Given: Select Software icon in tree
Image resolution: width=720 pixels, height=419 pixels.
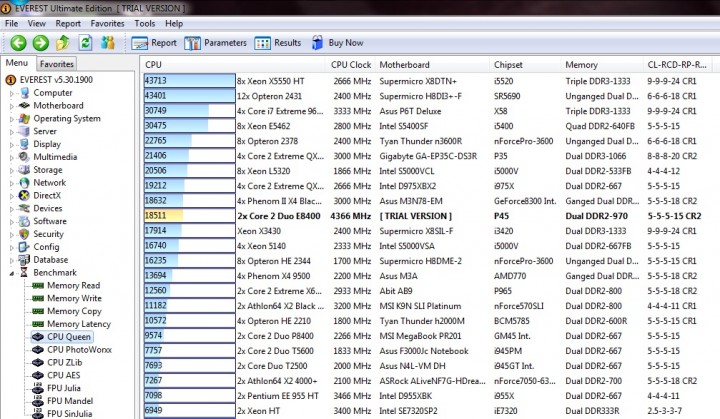Looking at the screenshot, I should coord(24,221).
